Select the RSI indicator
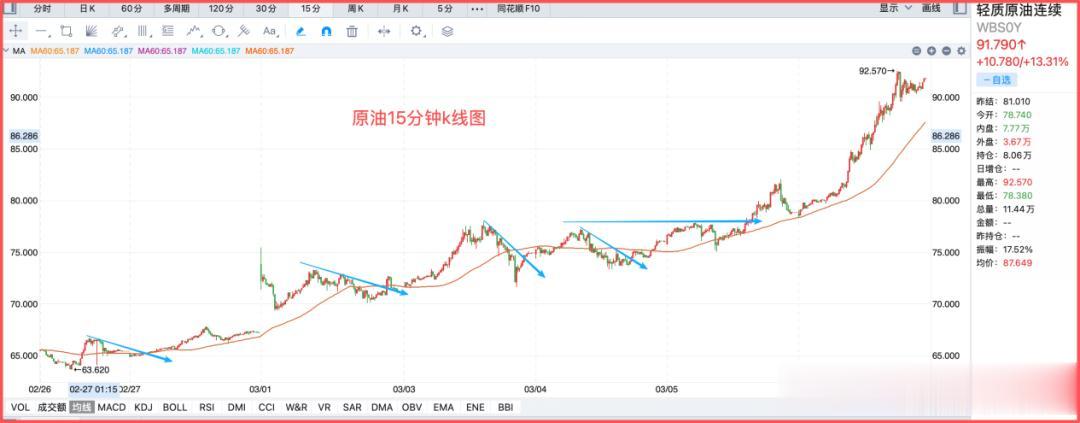Screen dimensions: 1080x423 pyautogui.click(x=207, y=407)
